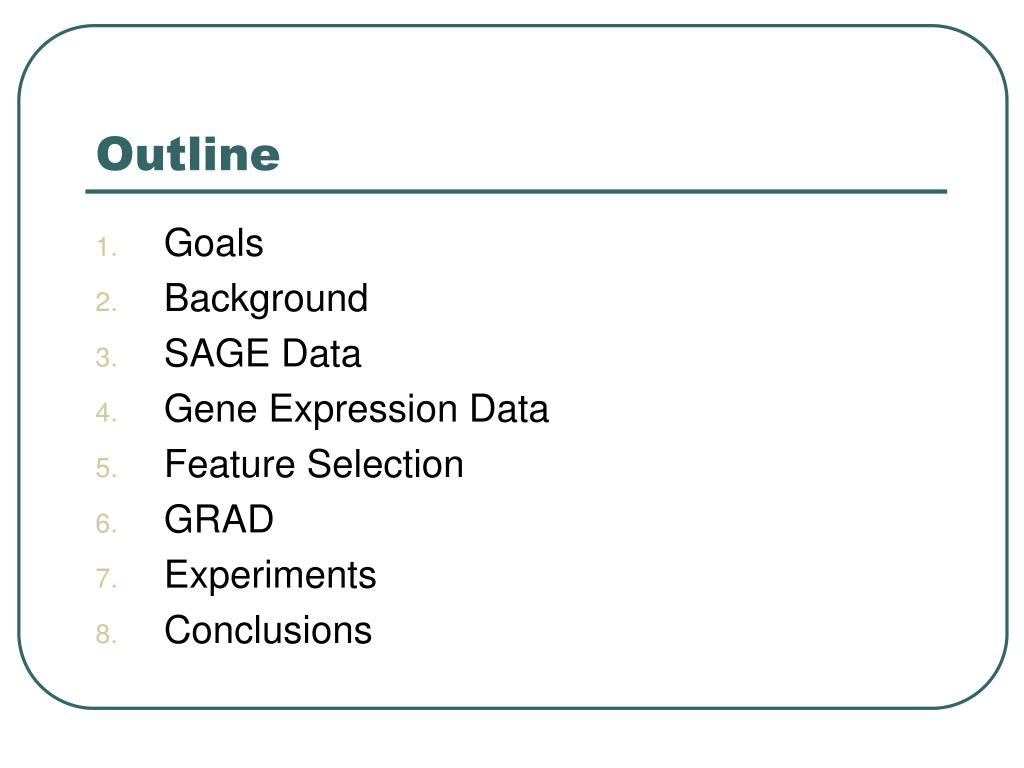
Task: Click list number 4 before Gene Expression
Action: [106, 413]
